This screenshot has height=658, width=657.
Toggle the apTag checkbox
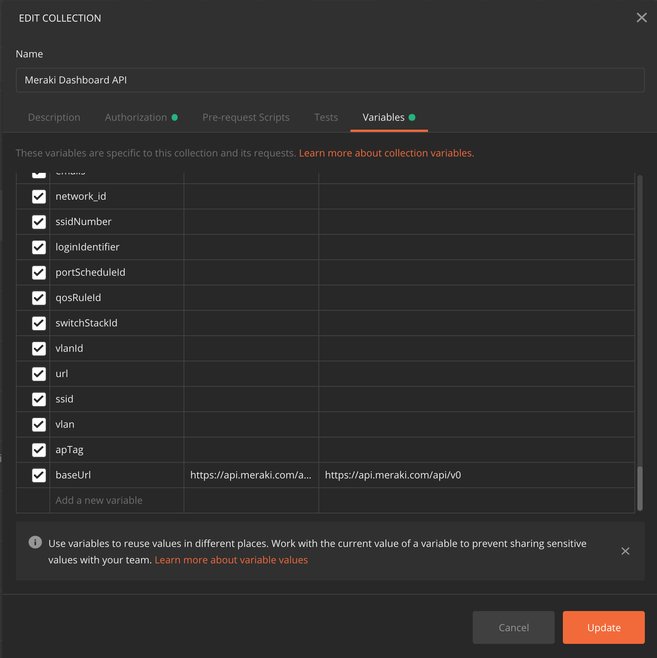(x=39, y=450)
